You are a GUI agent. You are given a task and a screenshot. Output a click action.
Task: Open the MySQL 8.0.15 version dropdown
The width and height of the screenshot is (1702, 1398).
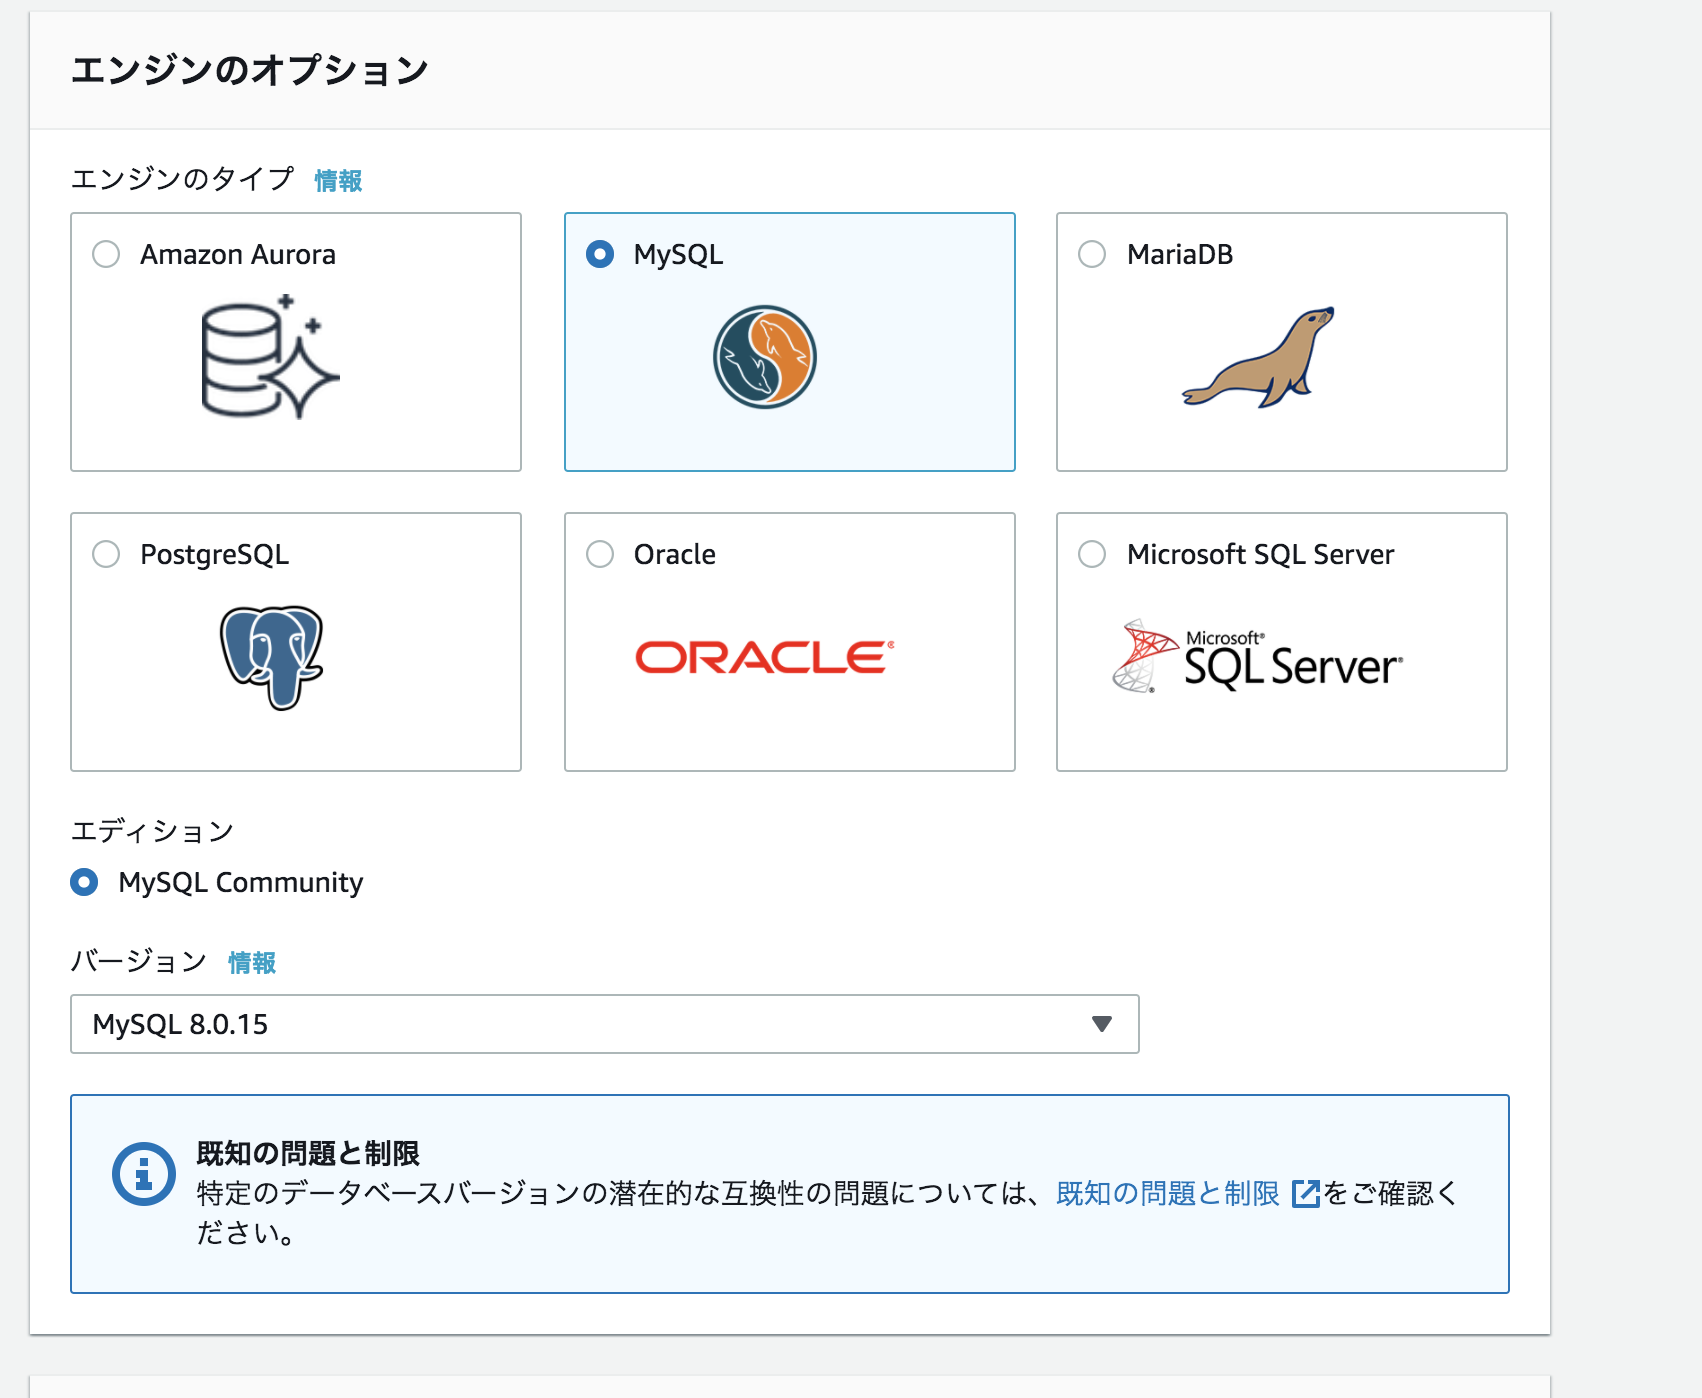605,1024
